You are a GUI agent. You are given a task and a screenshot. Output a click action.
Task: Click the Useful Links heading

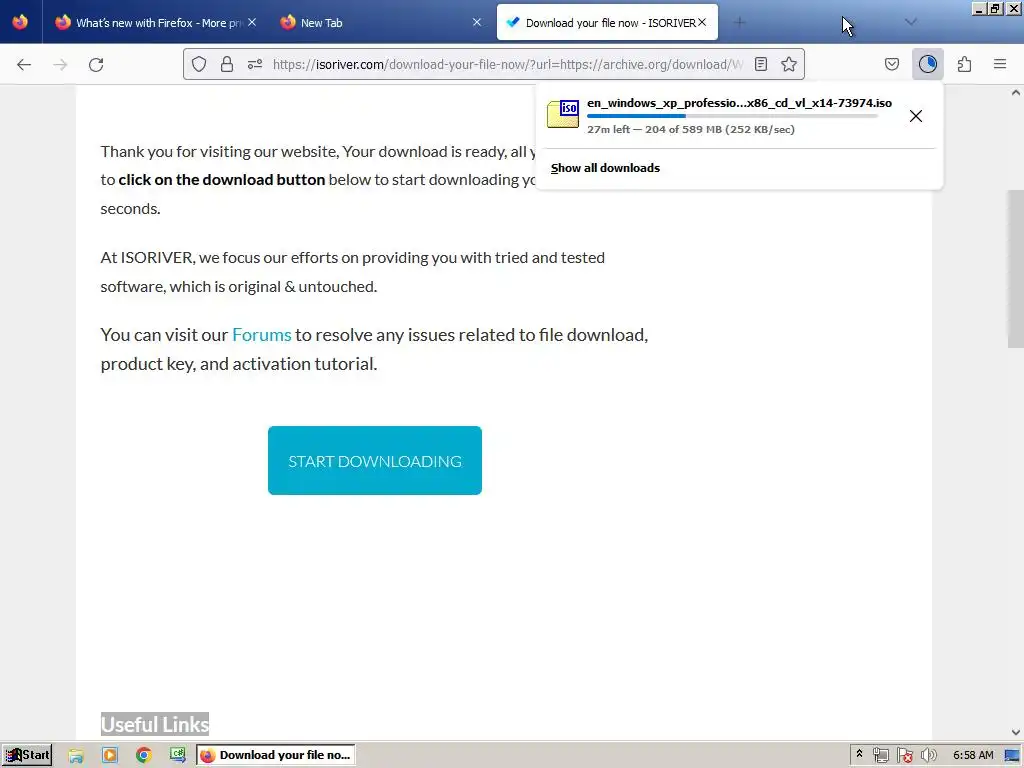pos(155,724)
